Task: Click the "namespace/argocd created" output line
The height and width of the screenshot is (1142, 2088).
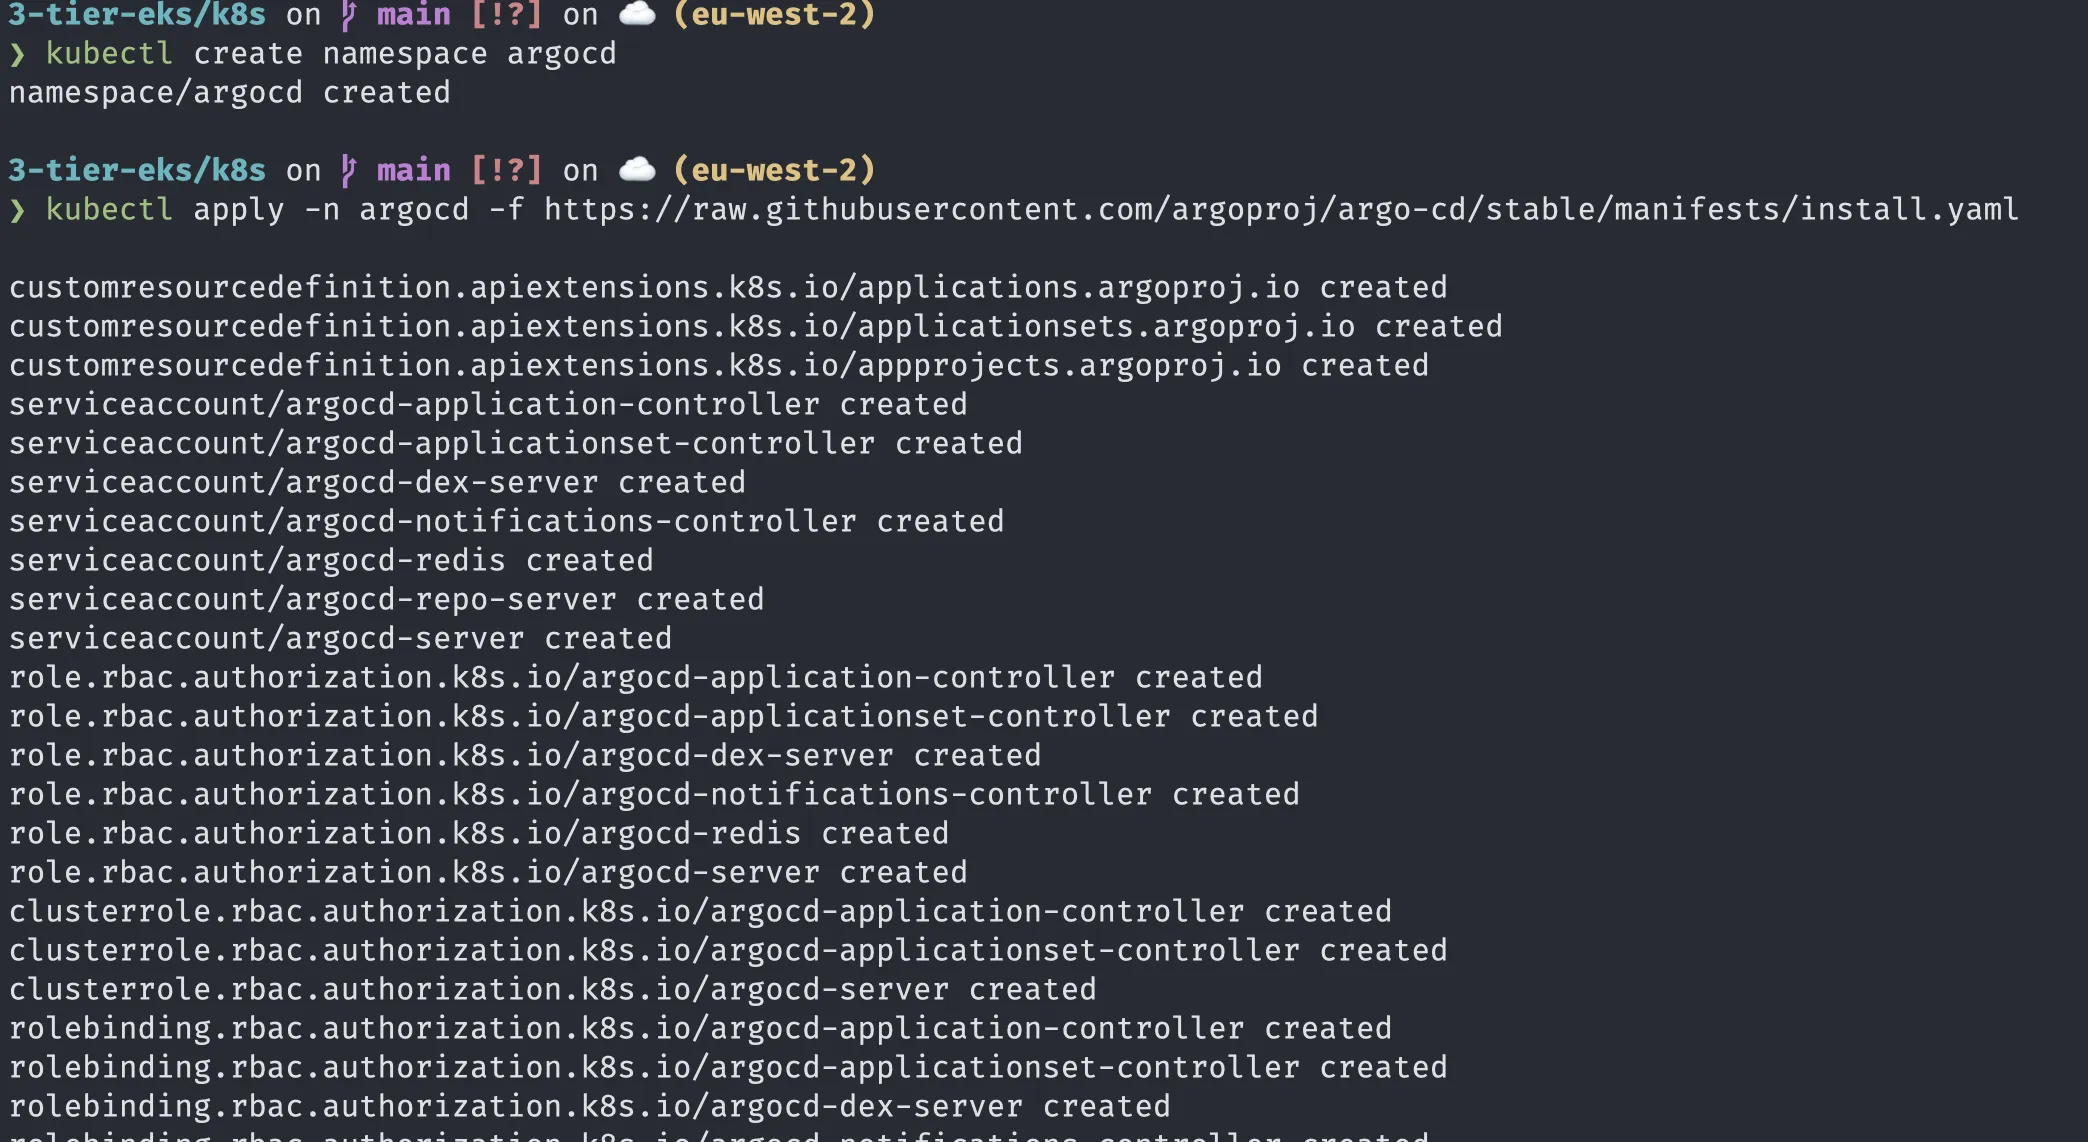Action: pyautogui.click(x=230, y=93)
